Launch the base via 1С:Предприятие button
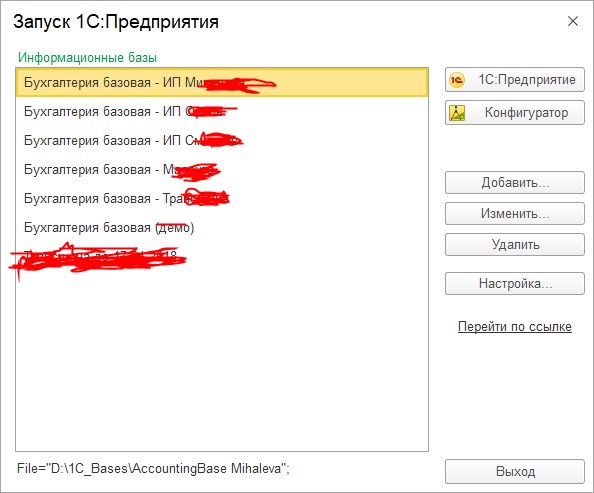Image resolution: width=594 pixels, height=493 pixels. coord(514,80)
